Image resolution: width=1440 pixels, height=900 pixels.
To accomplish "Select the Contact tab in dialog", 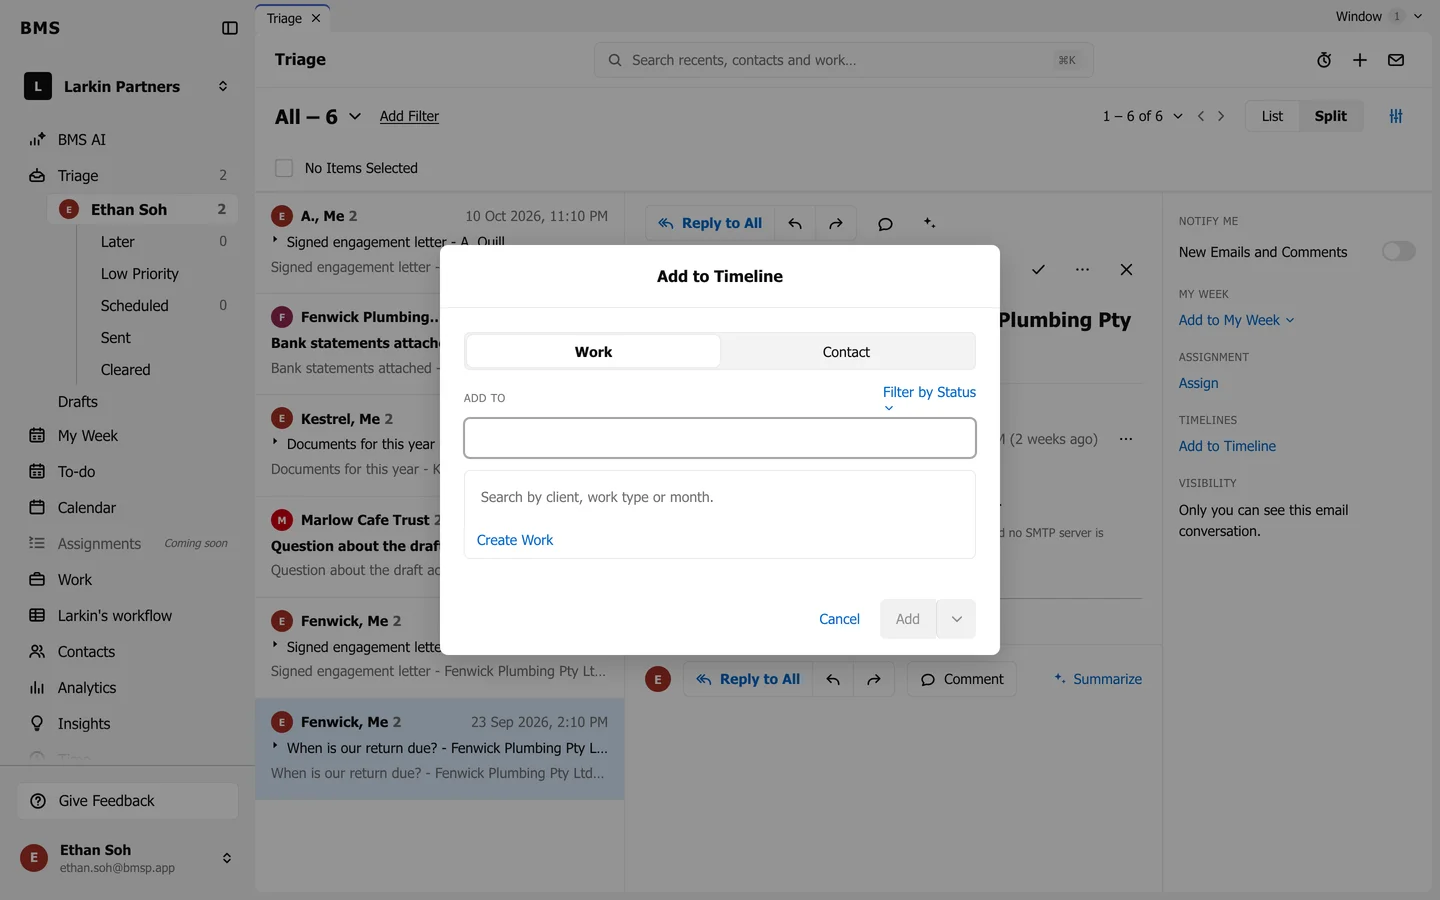I will click(x=846, y=352).
